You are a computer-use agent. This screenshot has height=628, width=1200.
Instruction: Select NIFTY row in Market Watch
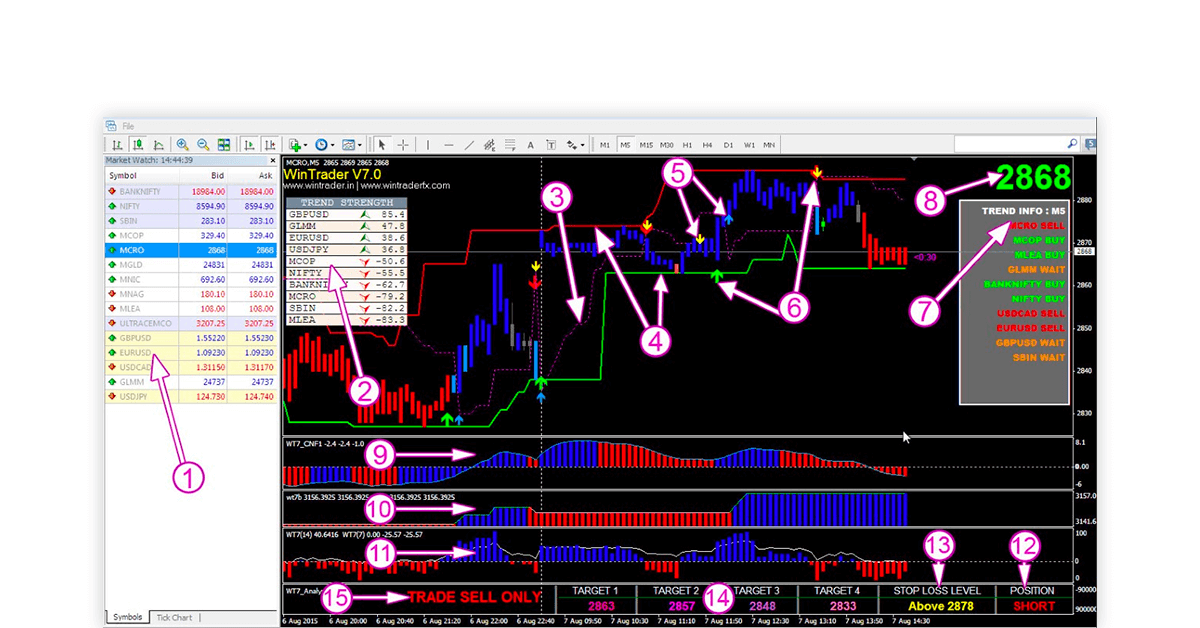pyautogui.click(x=192, y=205)
